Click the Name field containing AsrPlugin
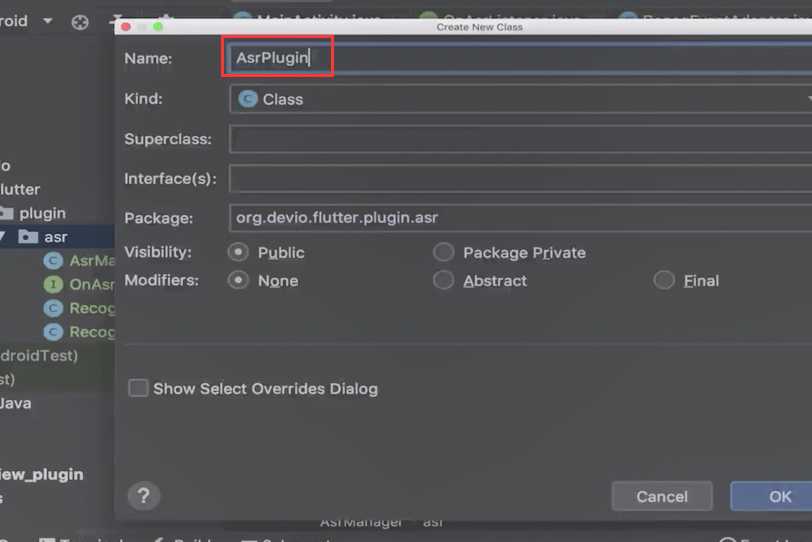 (520, 57)
